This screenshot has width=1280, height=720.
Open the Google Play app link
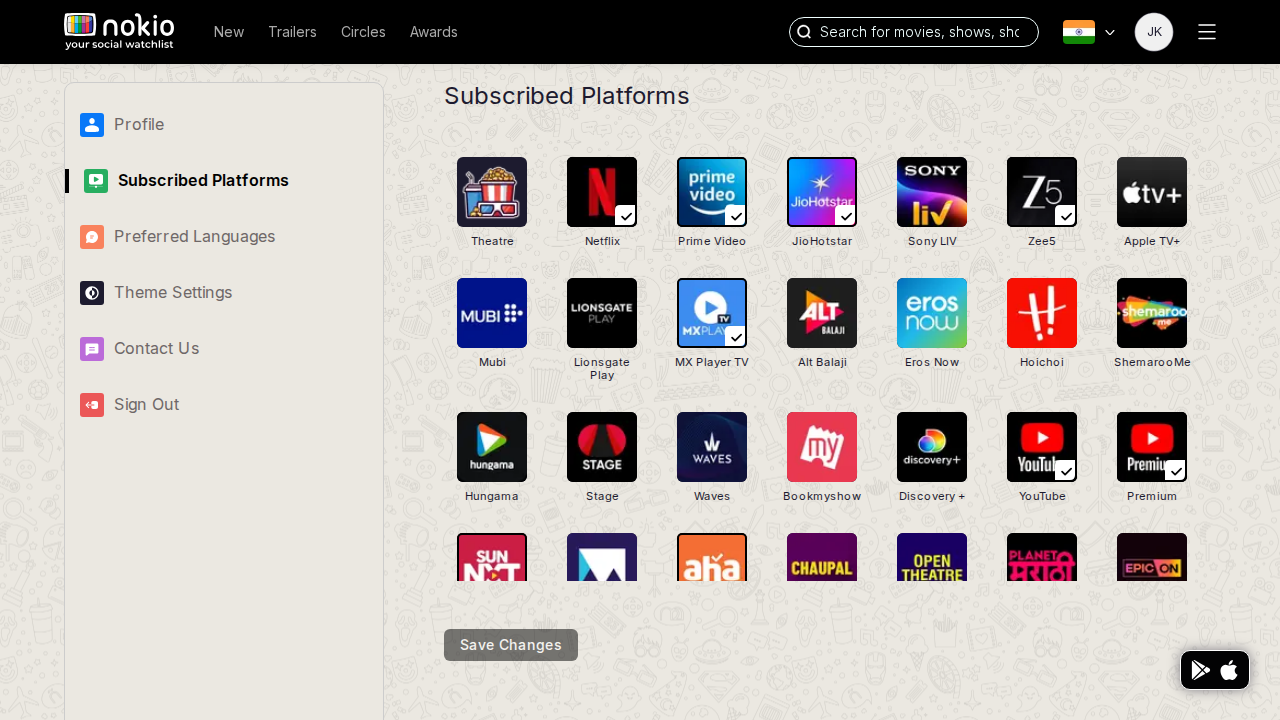[1201, 670]
